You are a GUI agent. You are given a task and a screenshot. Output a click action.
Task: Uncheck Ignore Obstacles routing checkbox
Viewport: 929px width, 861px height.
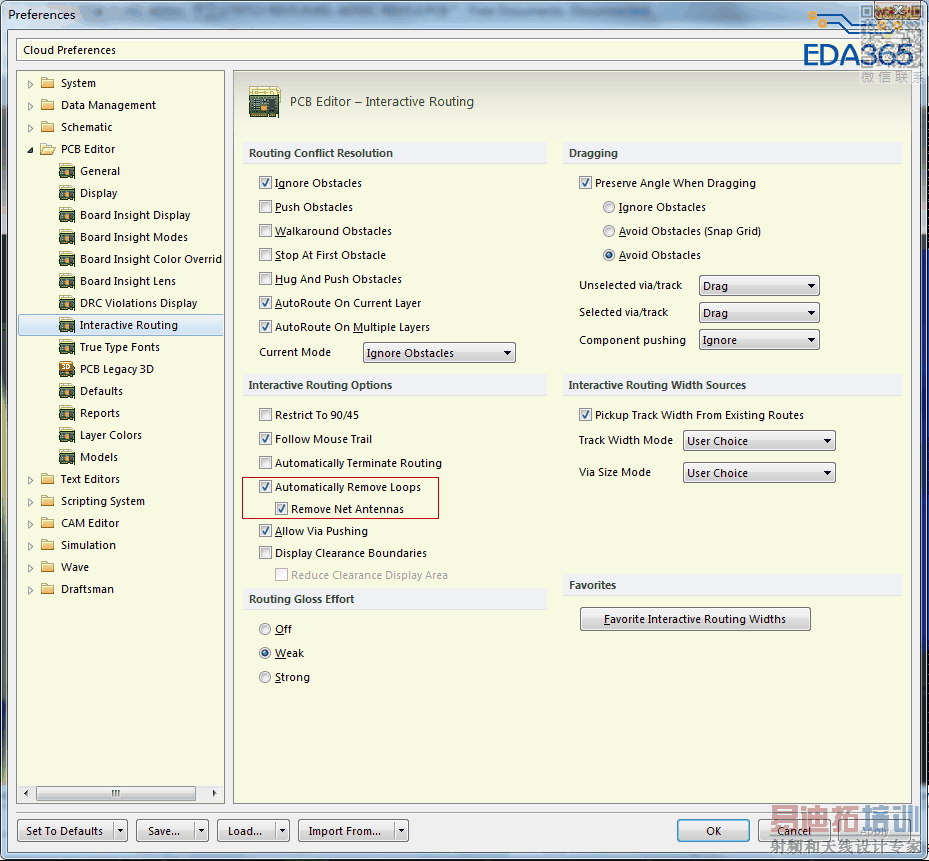tap(265, 183)
